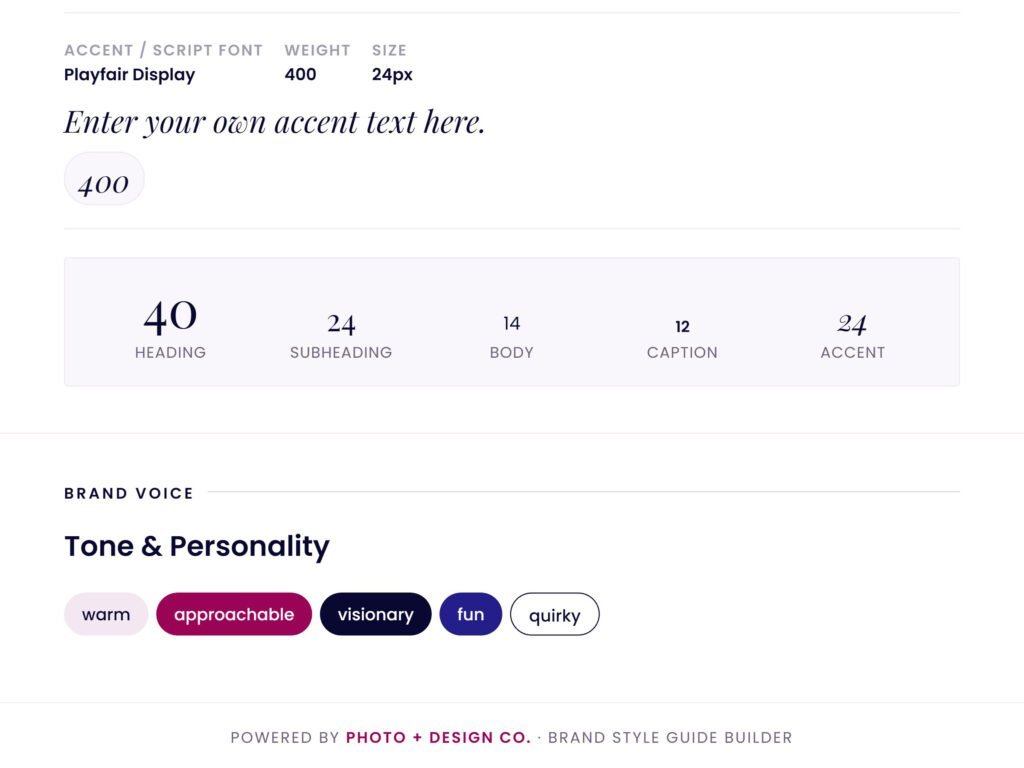Edit the accent text preview line
The width and height of the screenshot is (1024, 768).
pos(274,121)
